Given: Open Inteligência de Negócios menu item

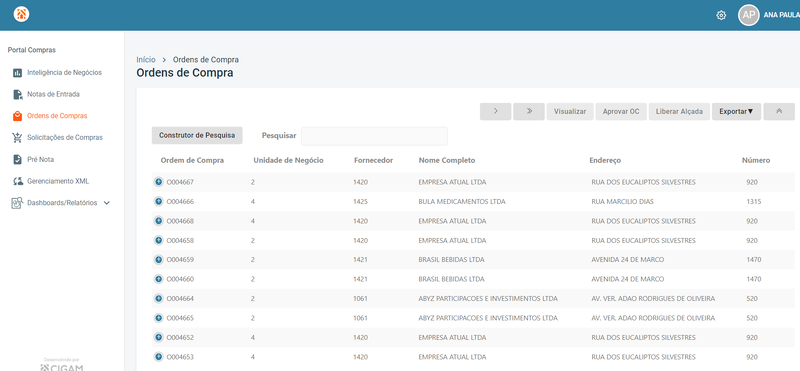Looking at the screenshot, I should pyautogui.click(x=64, y=73).
